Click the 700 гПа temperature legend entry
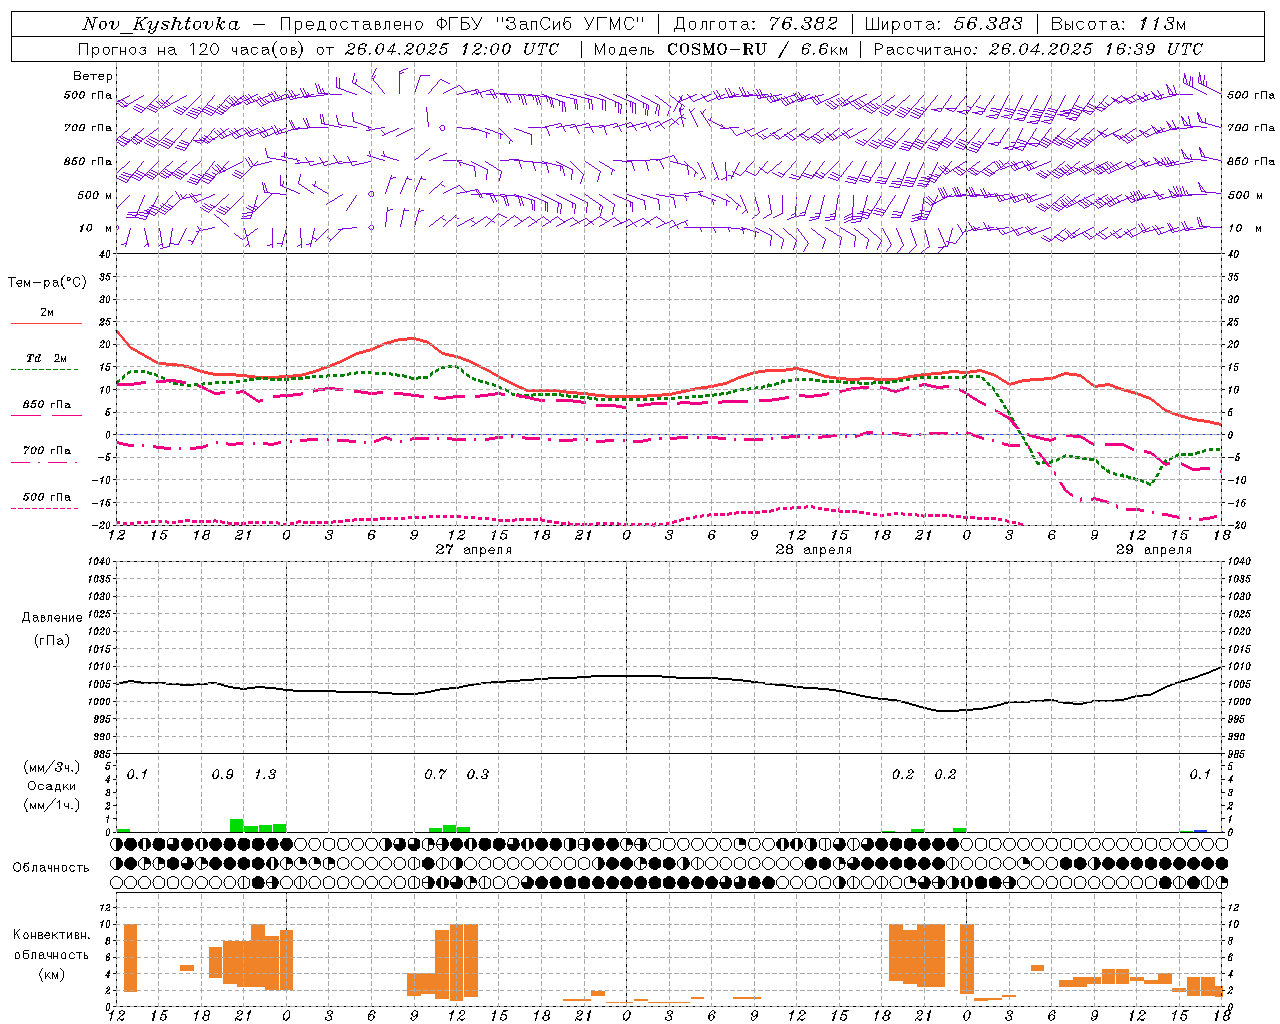Screen dimensions: 1280x1024 point(47,451)
